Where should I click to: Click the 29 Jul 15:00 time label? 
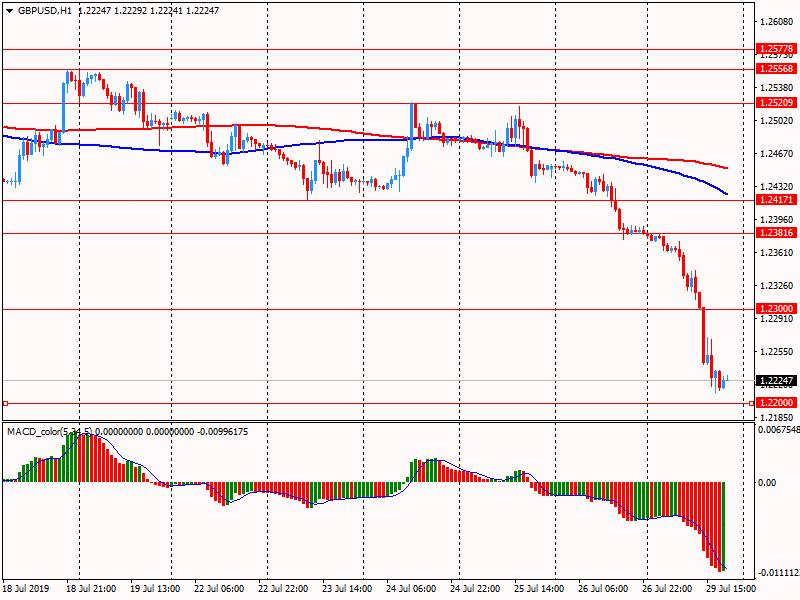[731, 589]
